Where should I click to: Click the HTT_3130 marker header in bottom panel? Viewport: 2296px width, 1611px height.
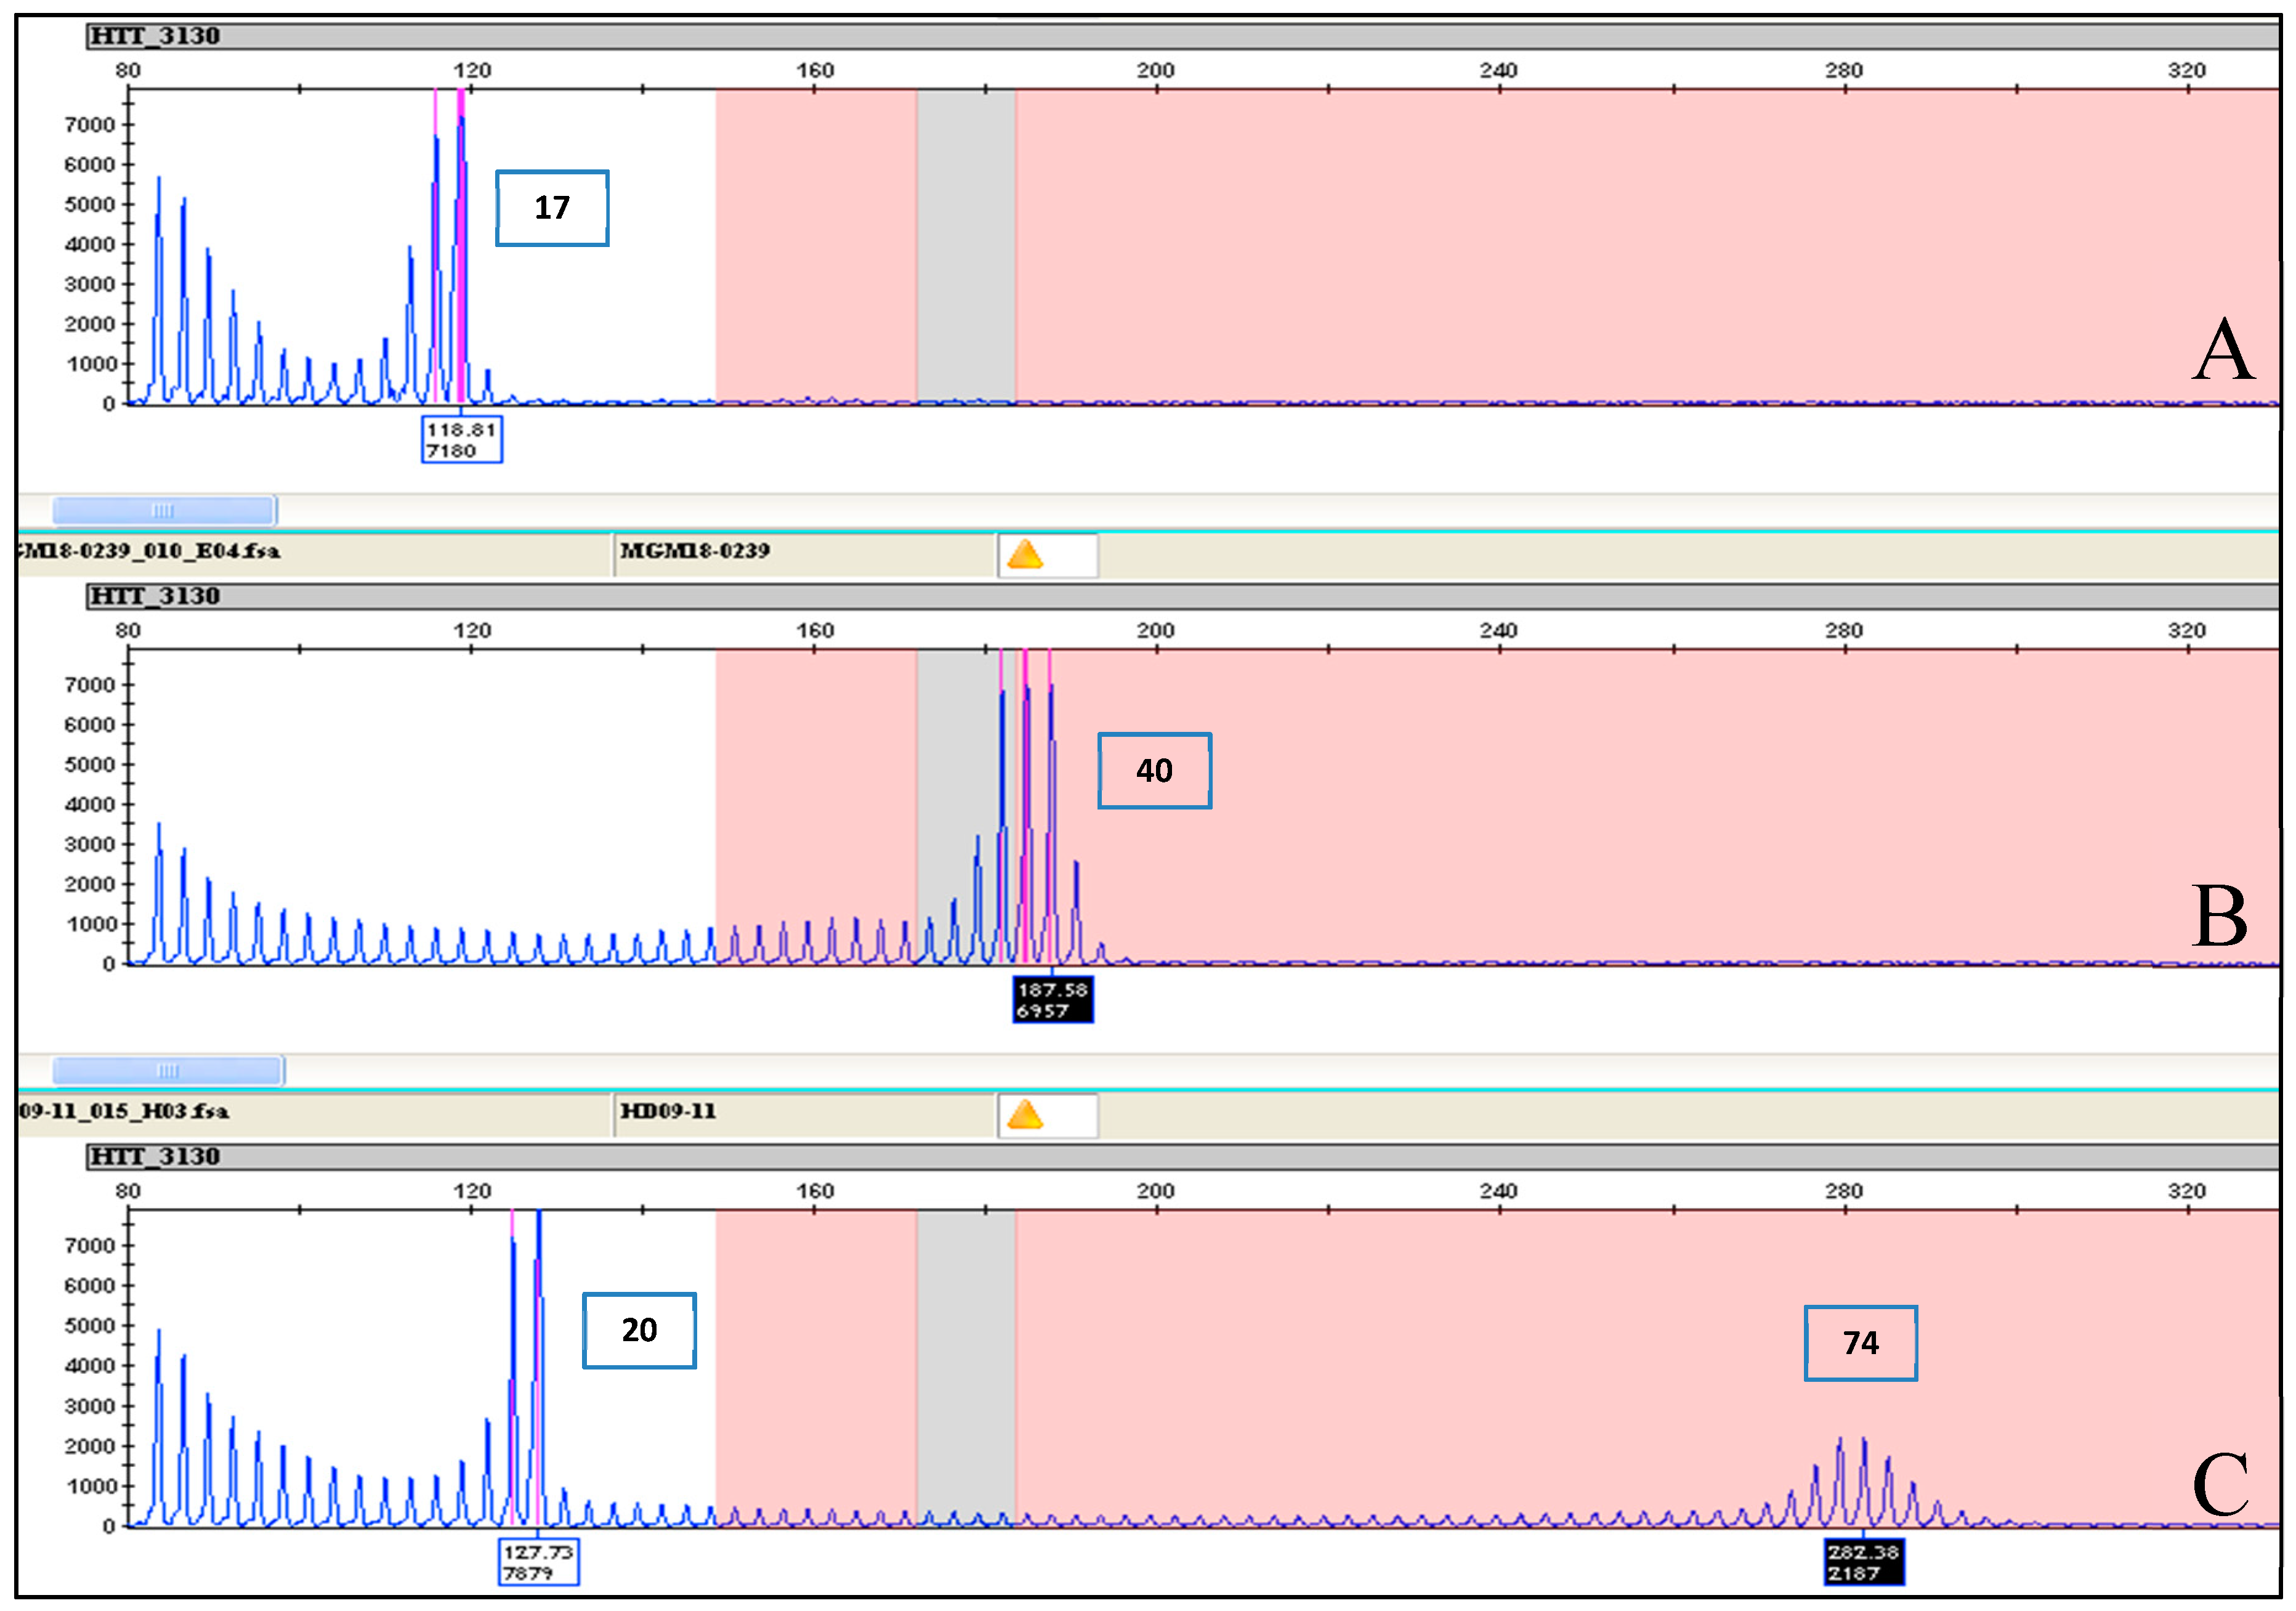tap(155, 1156)
